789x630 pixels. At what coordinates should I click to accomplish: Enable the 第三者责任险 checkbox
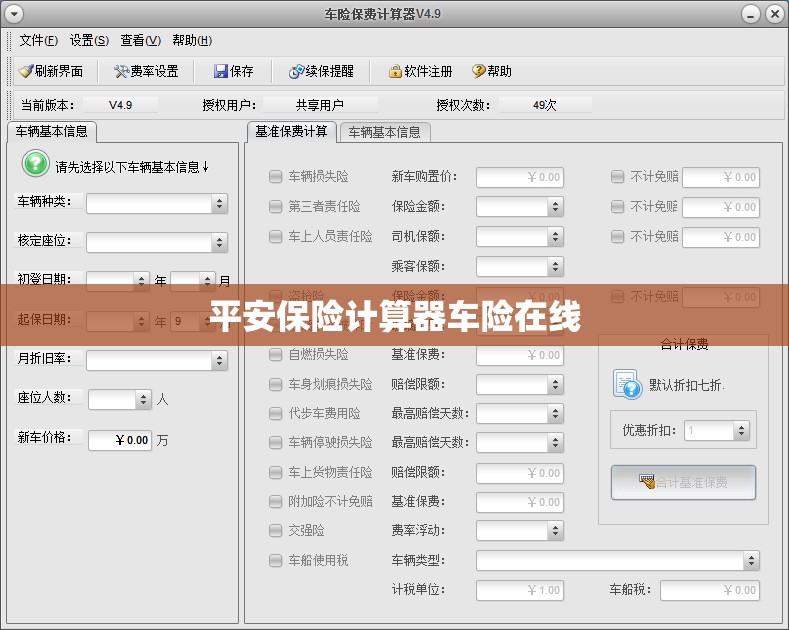tap(275, 206)
